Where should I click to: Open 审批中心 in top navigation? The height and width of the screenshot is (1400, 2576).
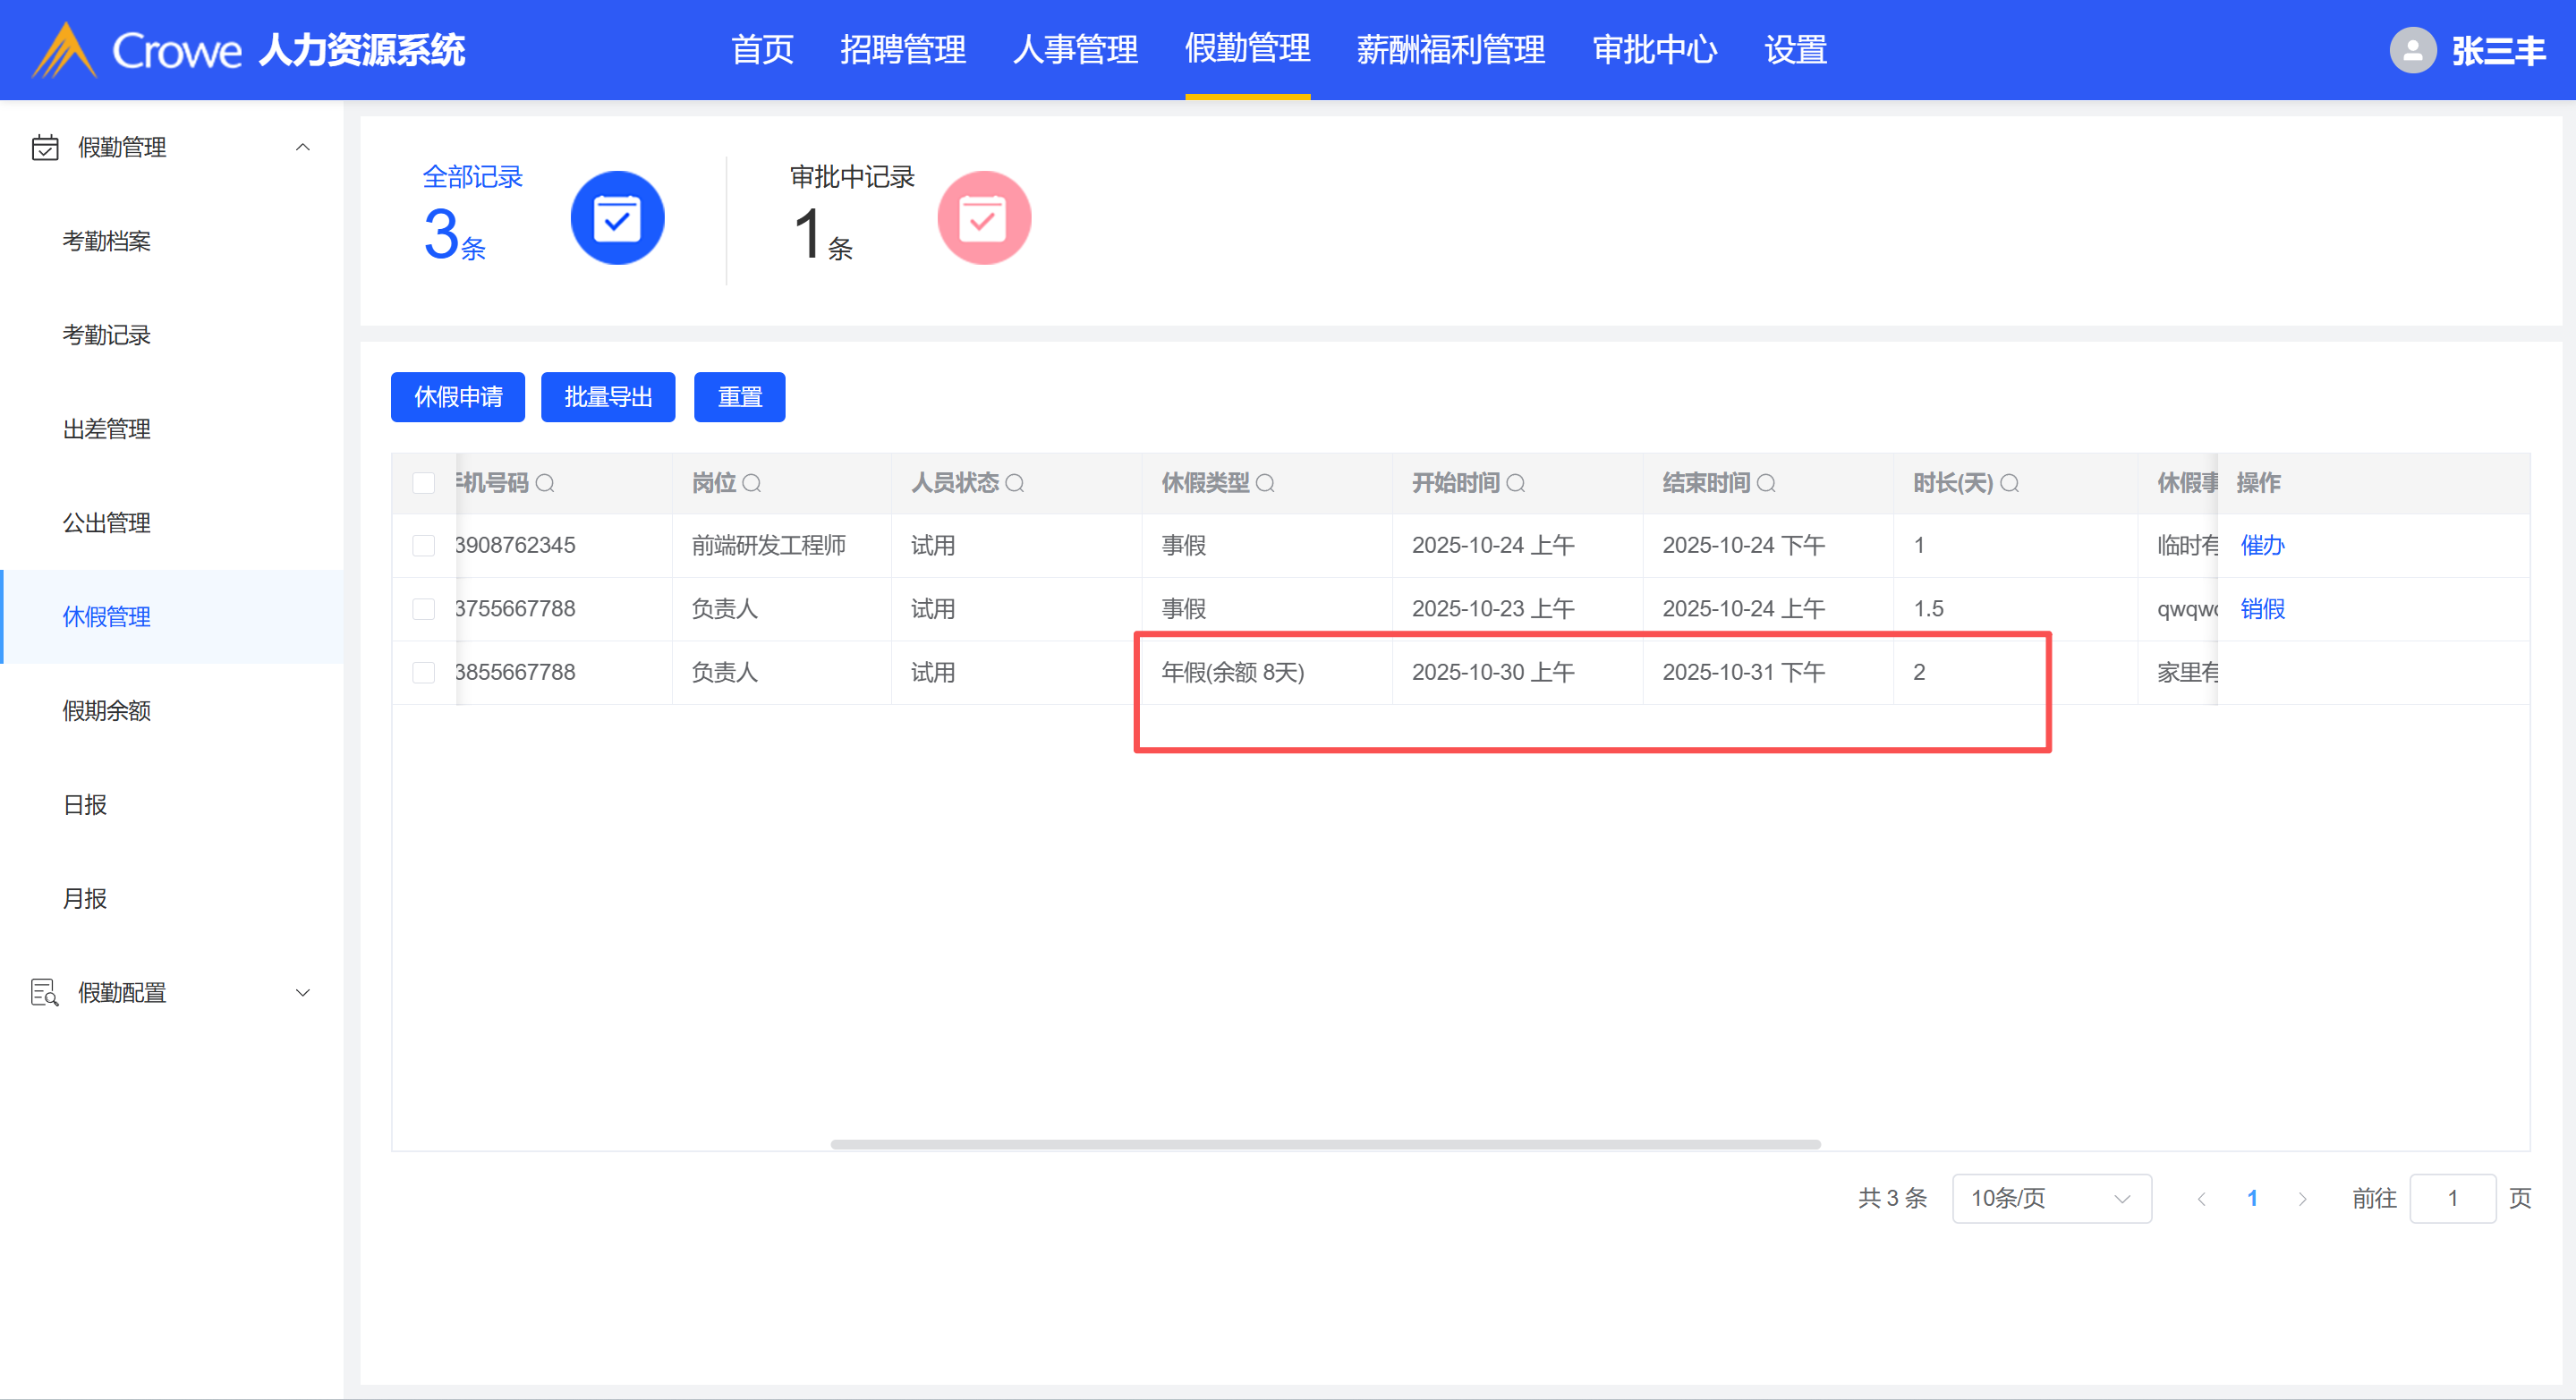(x=1654, y=50)
